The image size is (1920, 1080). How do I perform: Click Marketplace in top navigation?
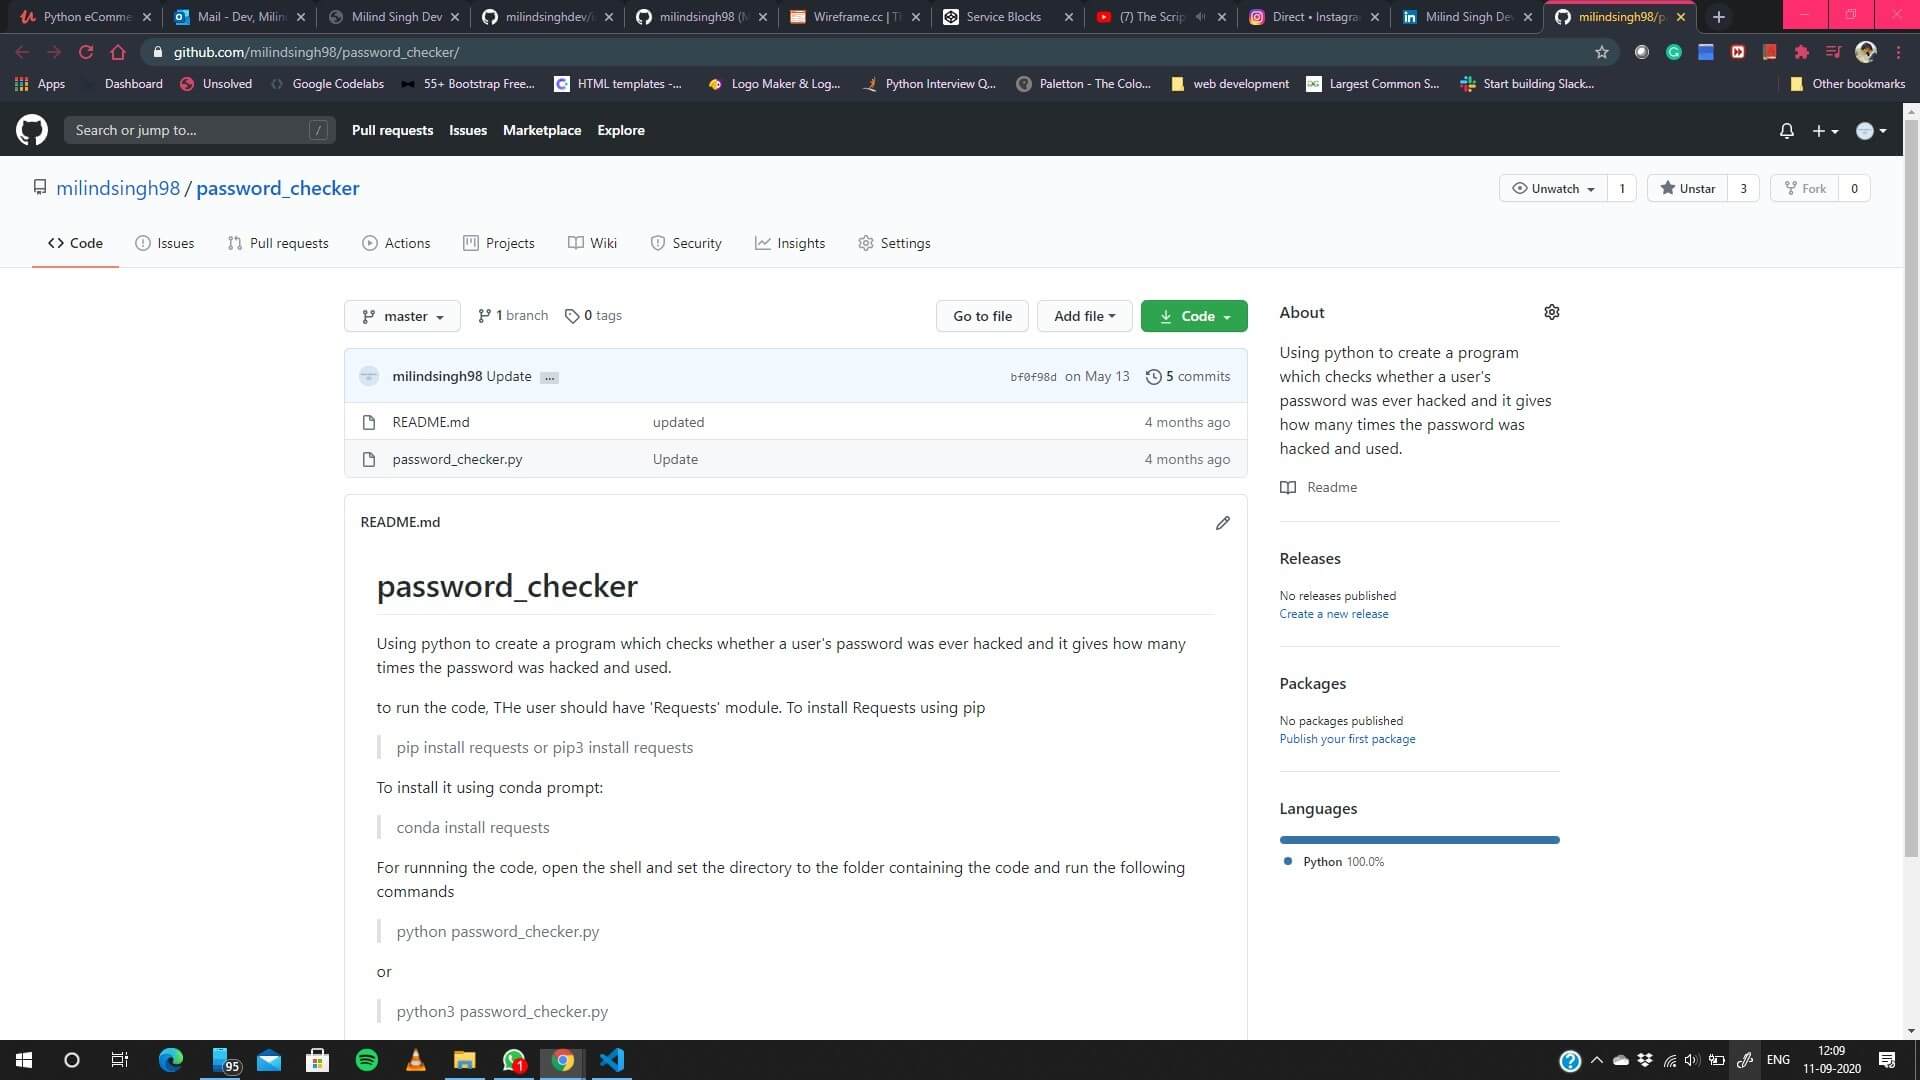pyautogui.click(x=542, y=131)
